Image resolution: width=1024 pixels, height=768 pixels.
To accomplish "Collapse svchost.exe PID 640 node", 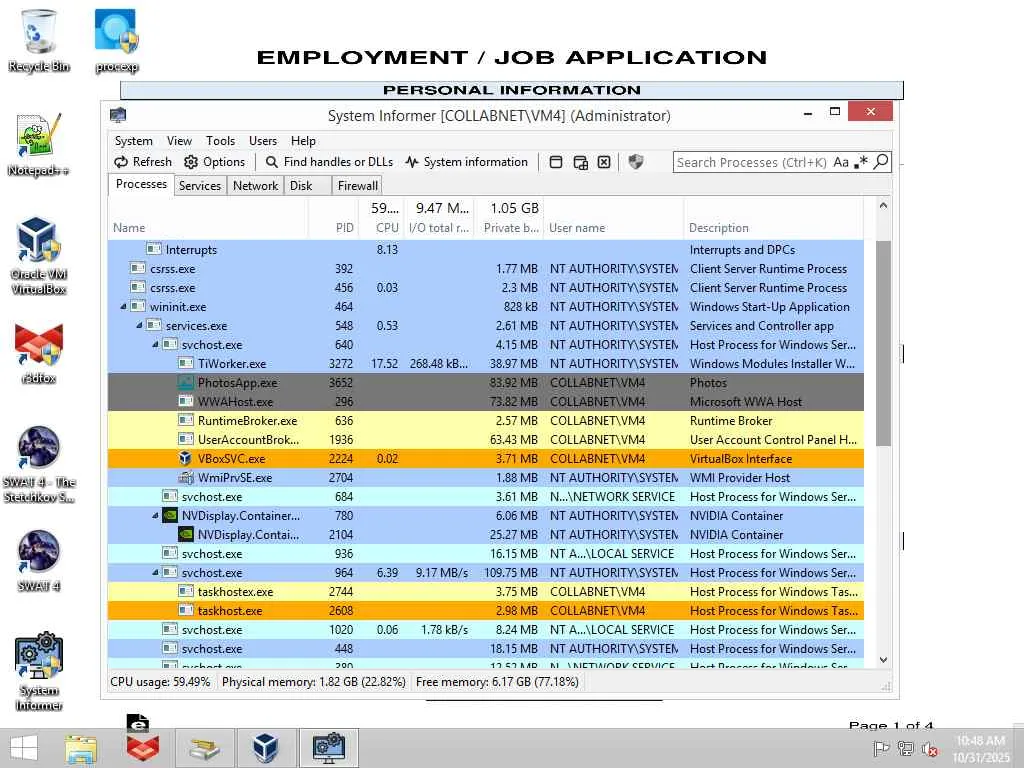I will point(155,344).
